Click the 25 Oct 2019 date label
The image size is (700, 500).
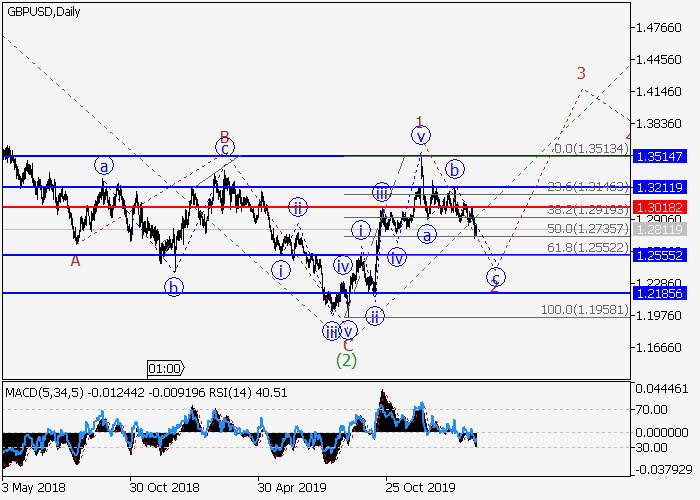(x=422, y=489)
